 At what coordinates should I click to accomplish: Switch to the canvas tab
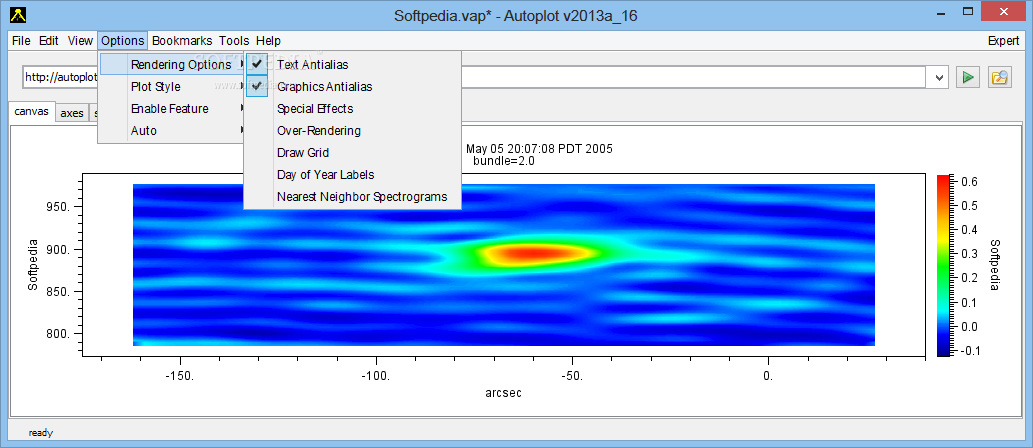tap(32, 111)
